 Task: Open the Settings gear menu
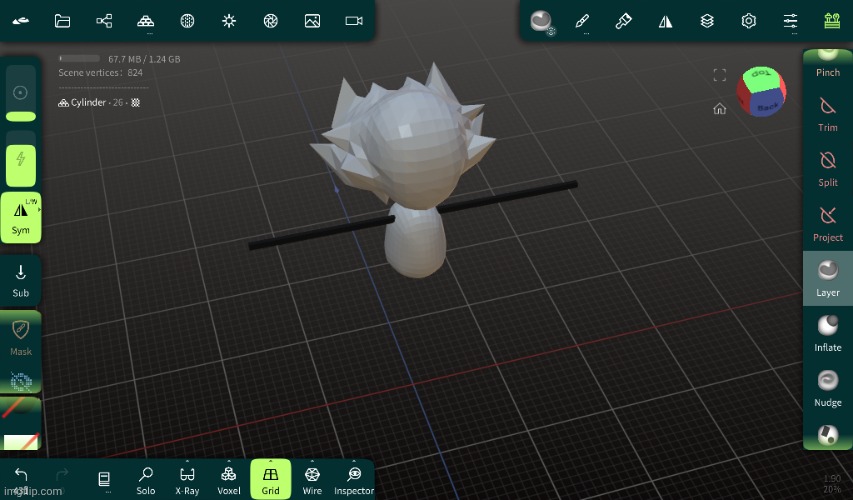(x=749, y=21)
